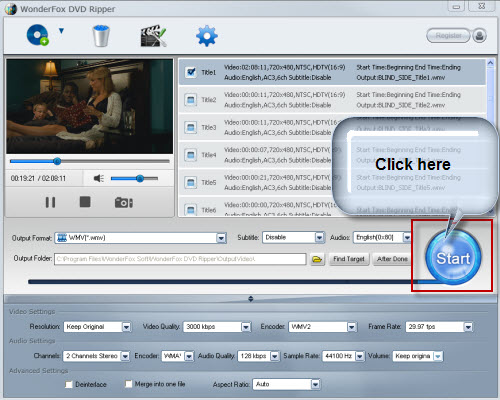
Task: Pause the video preview
Action: pos(50,202)
